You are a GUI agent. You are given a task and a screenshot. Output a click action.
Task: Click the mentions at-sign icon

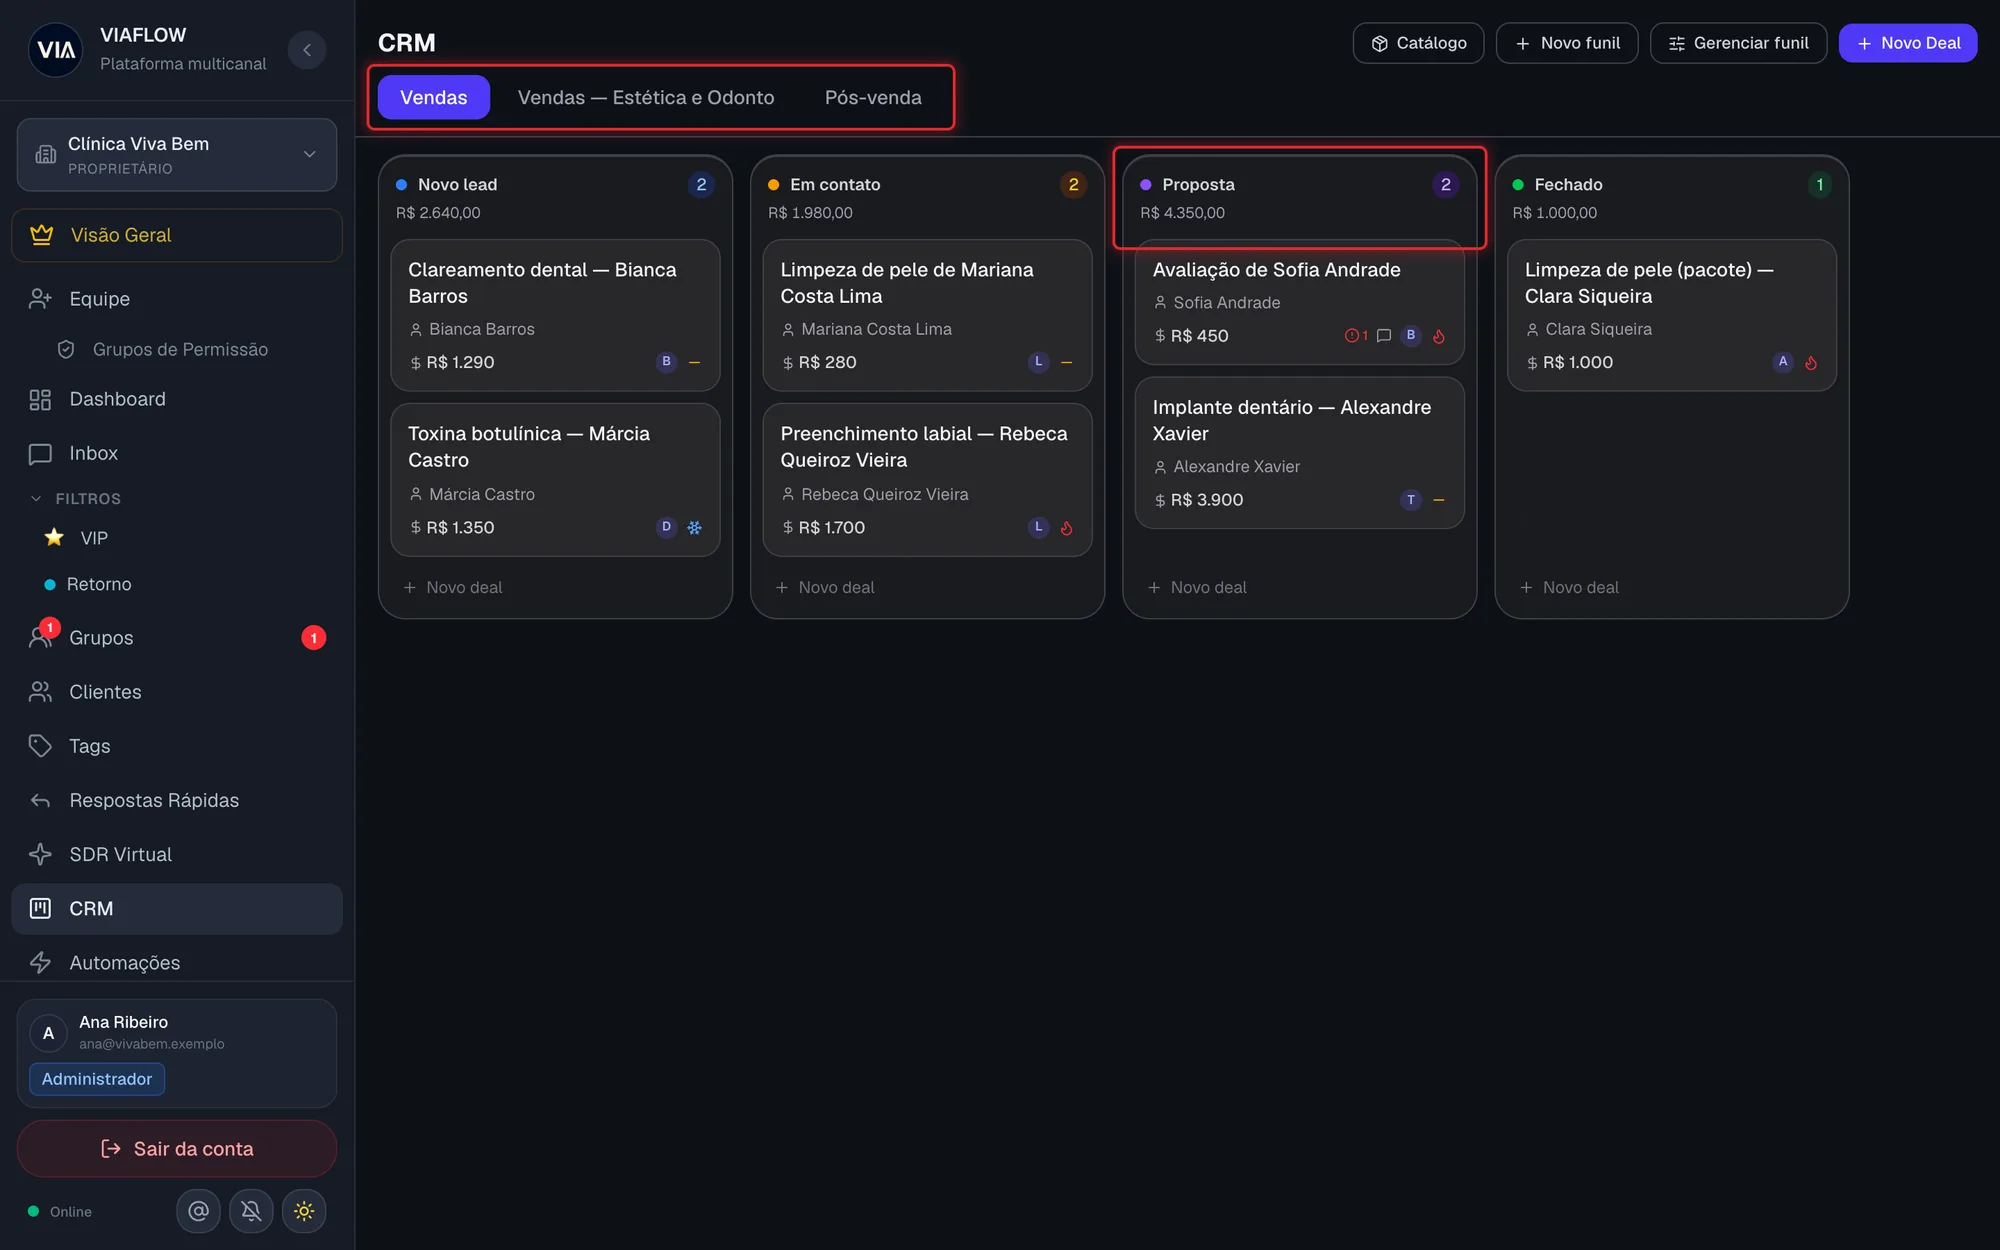coord(199,1211)
